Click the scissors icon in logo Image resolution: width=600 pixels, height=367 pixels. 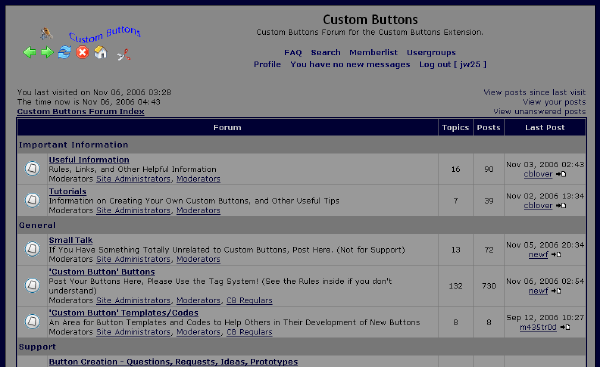[x=124, y=55]
